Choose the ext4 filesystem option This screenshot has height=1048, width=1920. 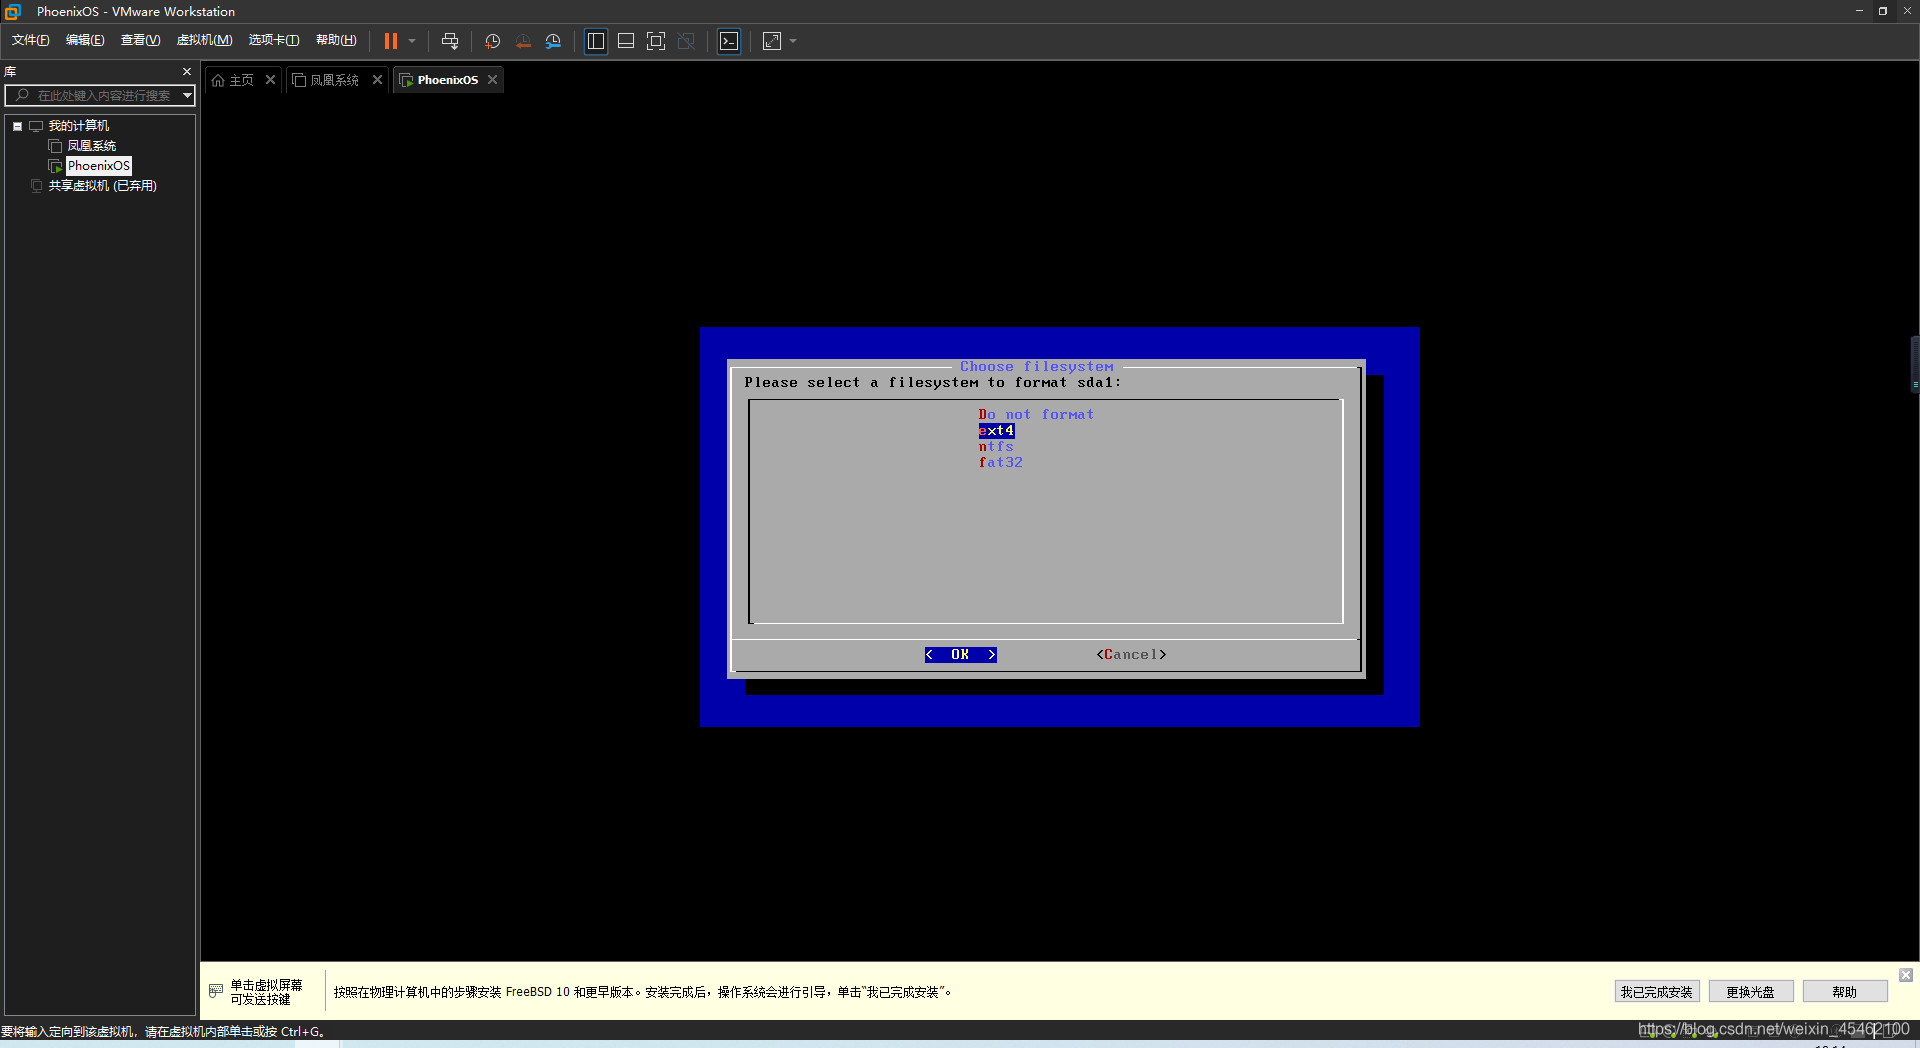click(x=996, y=430)
